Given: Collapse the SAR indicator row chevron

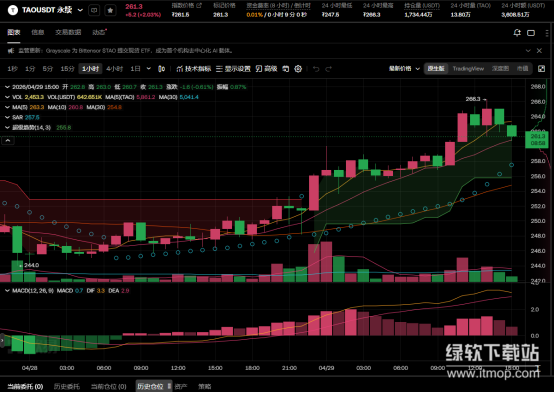Looking at the screenshot, I should point(7,117).
